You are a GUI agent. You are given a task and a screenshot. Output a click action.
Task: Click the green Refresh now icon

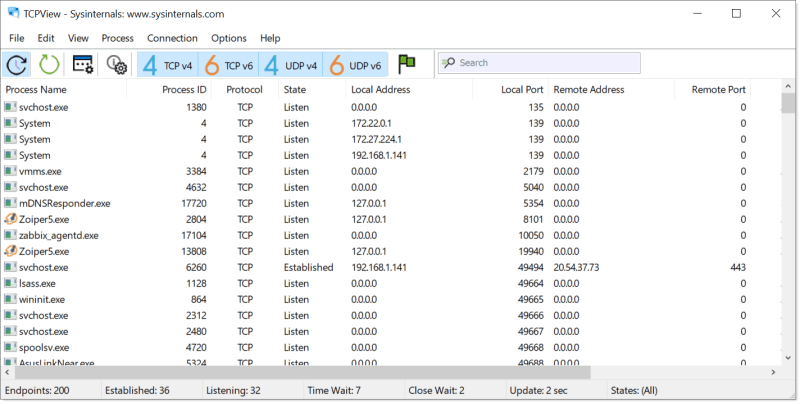click(x=49, y=65)
